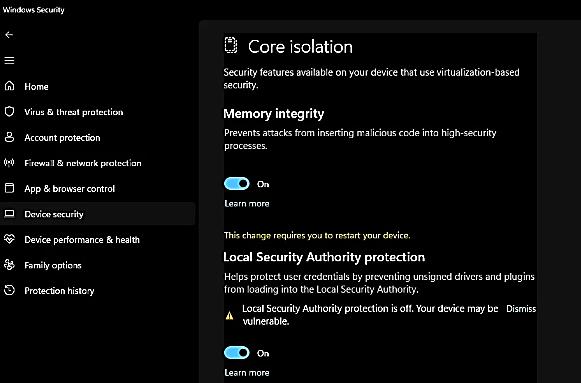Click the Device performance heart icon

coord(9,239)
